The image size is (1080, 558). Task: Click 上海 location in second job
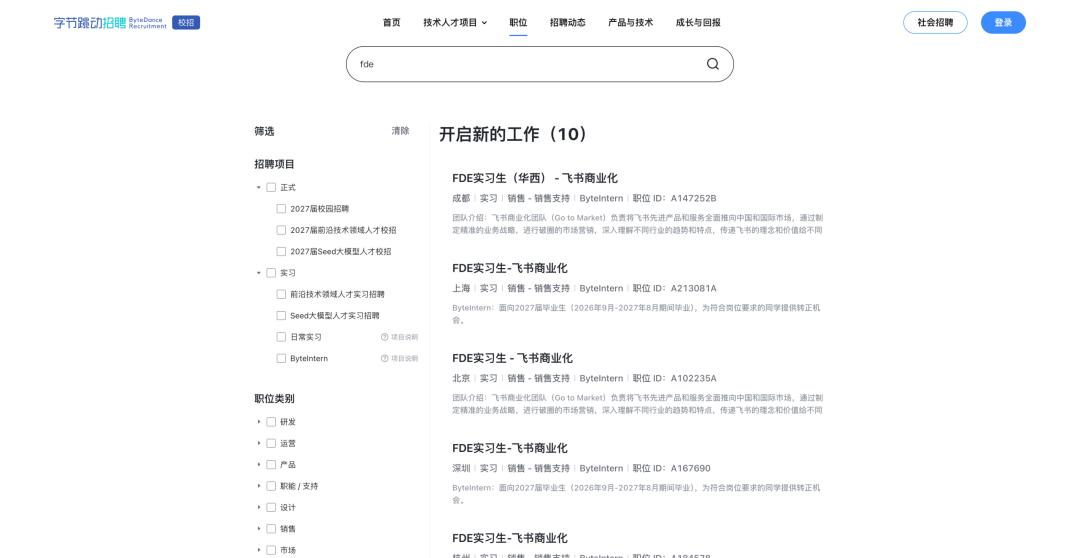[461, 289]
